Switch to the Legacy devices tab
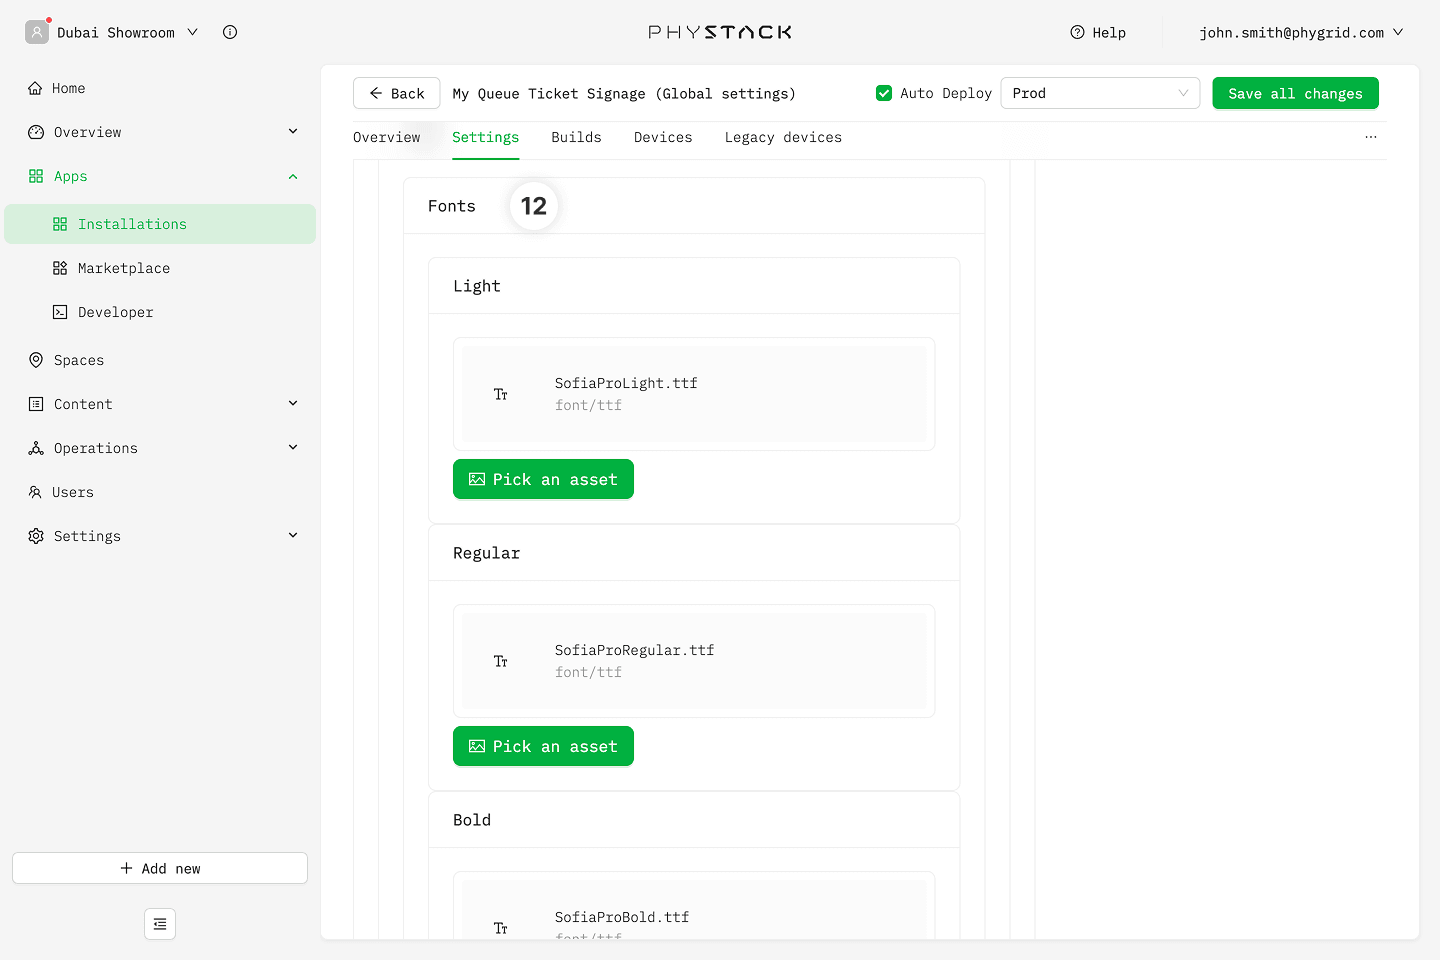Image resolution: width=1440 pixels, height=960 pixels. pyautogui.click(x=783, y=138)
